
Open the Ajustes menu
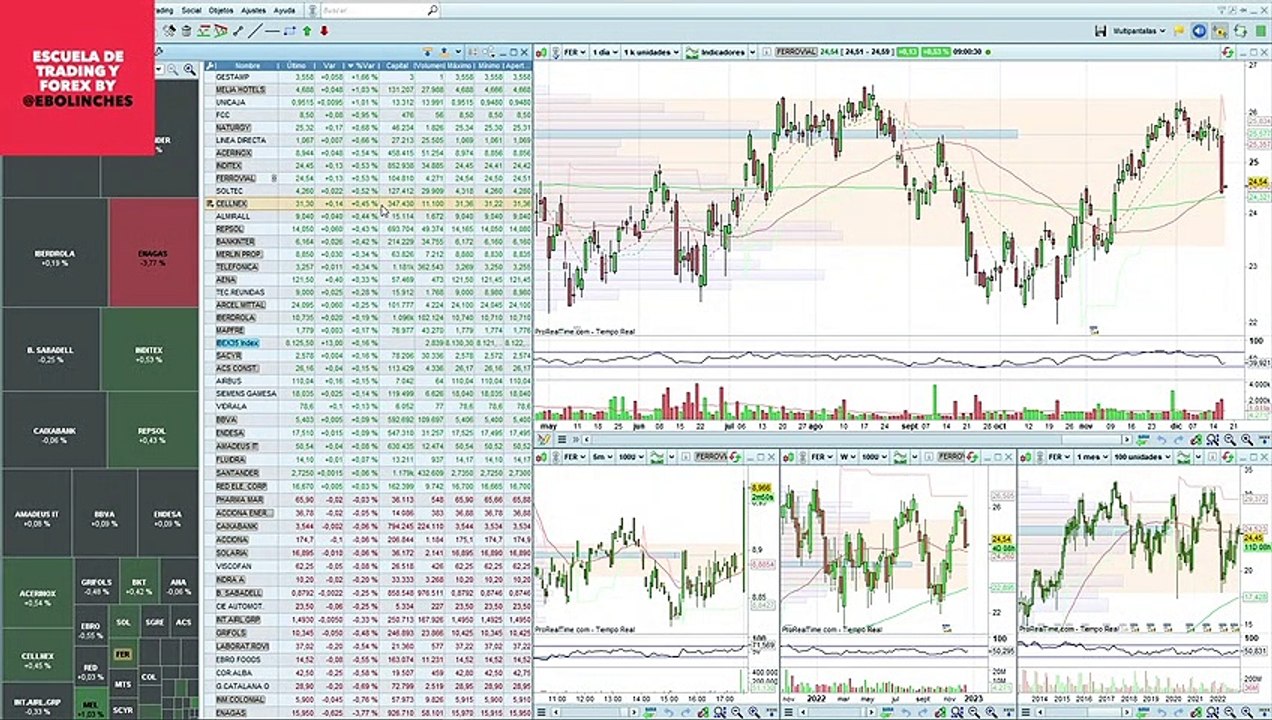[253, 11]
